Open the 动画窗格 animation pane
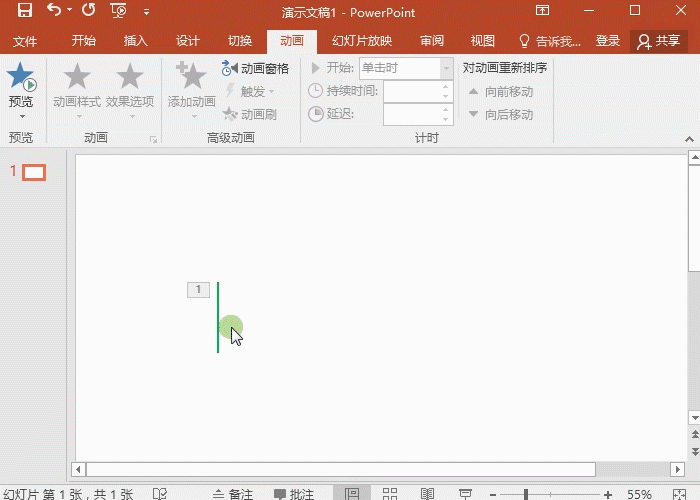The height and width of the screenshot is (500, 700). click(x=255, y=68)
